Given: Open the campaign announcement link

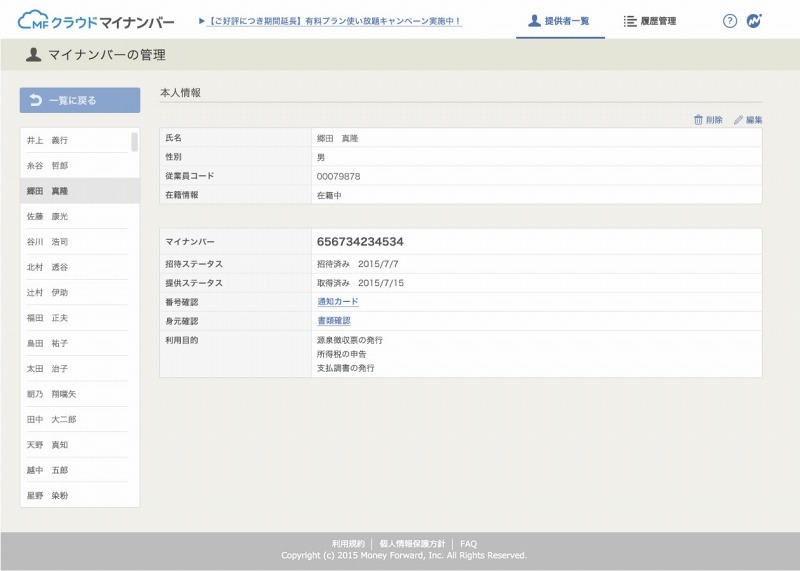Looking at the screenshot, I should pyautogui.click(x=330, y=21).
